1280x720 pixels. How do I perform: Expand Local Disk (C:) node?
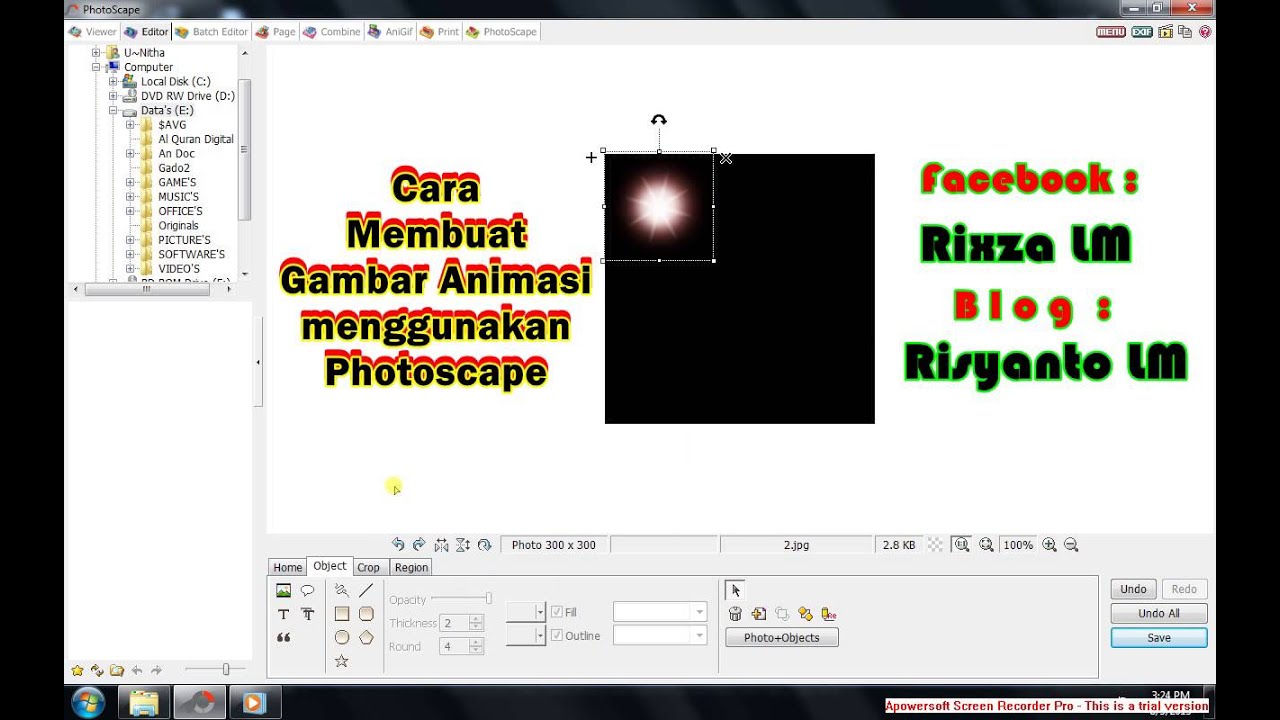[113, 81]
